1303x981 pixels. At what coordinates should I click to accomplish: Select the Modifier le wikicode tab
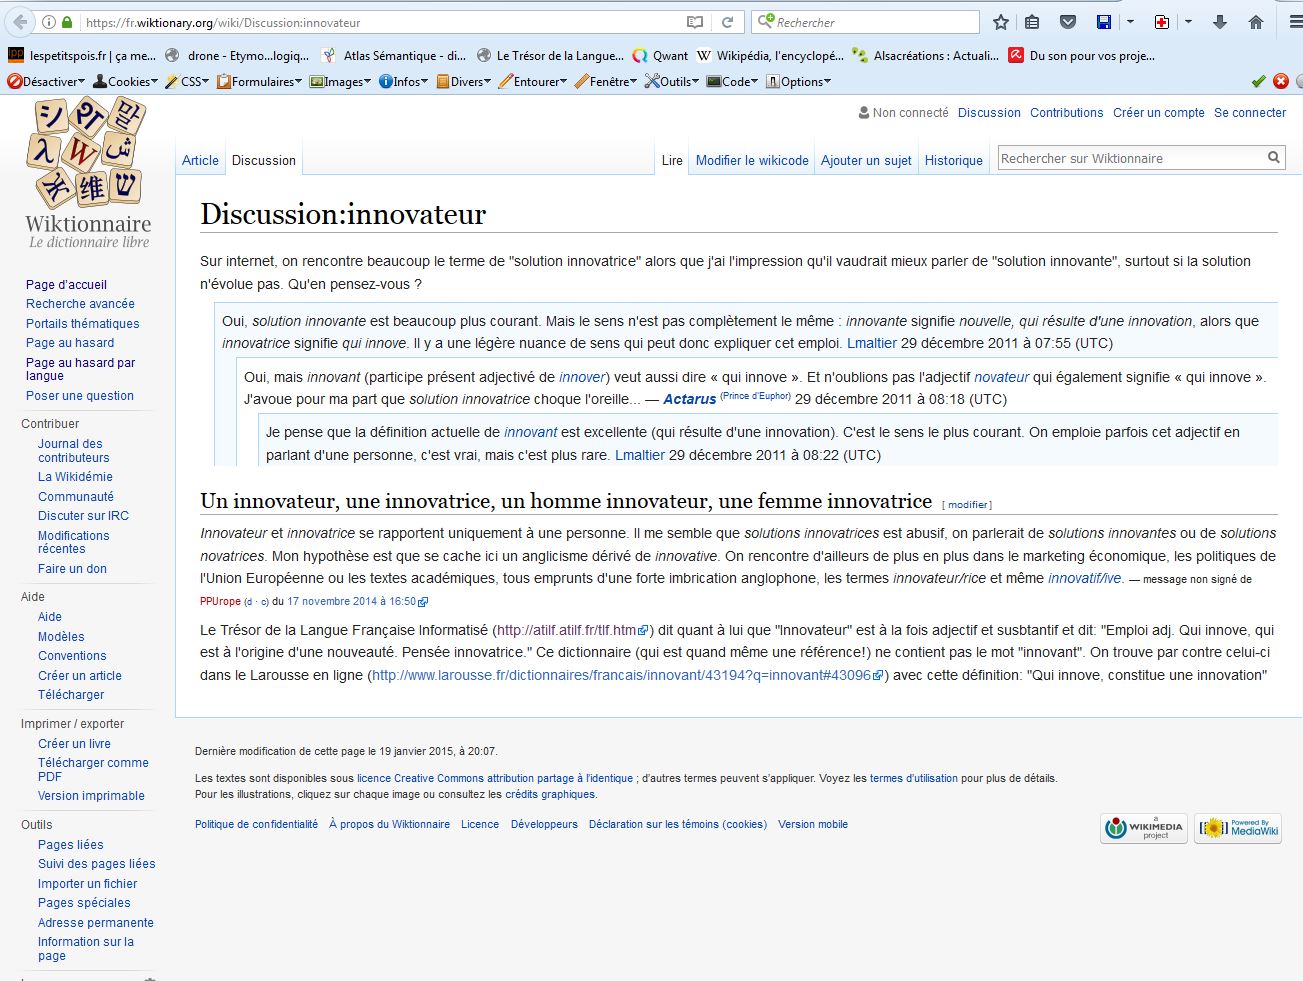coord(752,160)
